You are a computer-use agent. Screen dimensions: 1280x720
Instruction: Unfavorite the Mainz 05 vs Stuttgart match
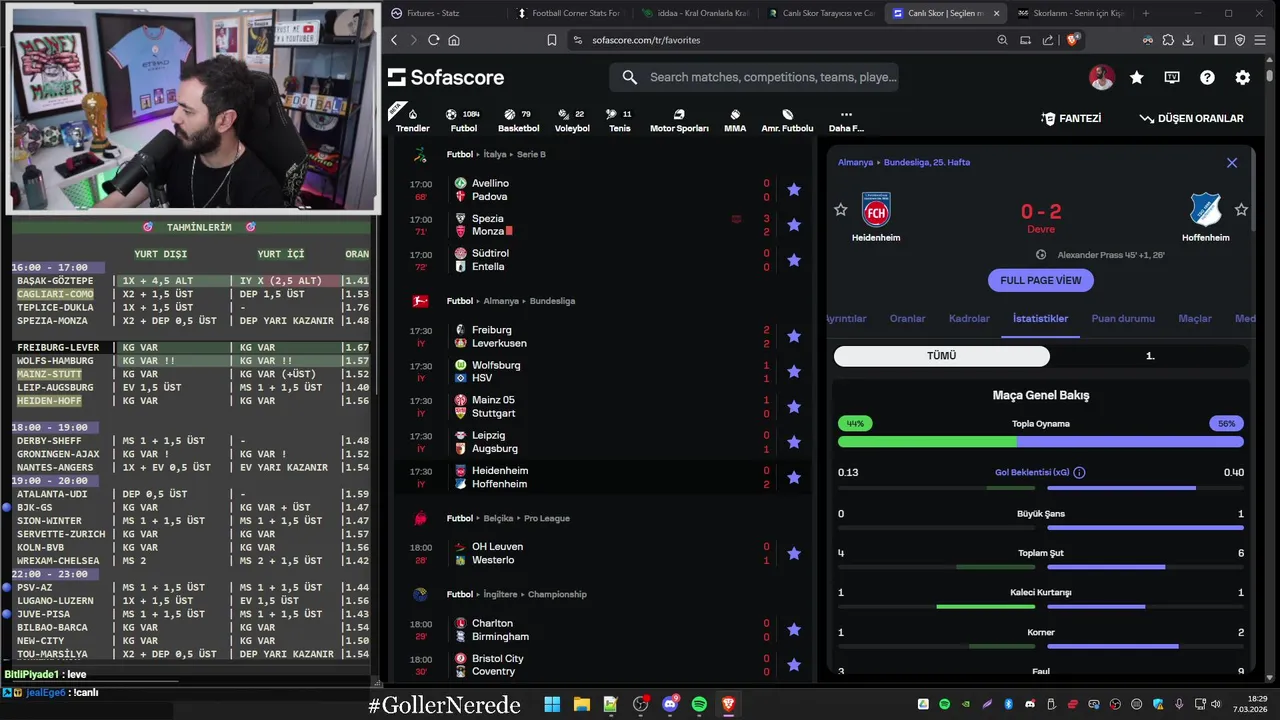[x=794, y=407]
